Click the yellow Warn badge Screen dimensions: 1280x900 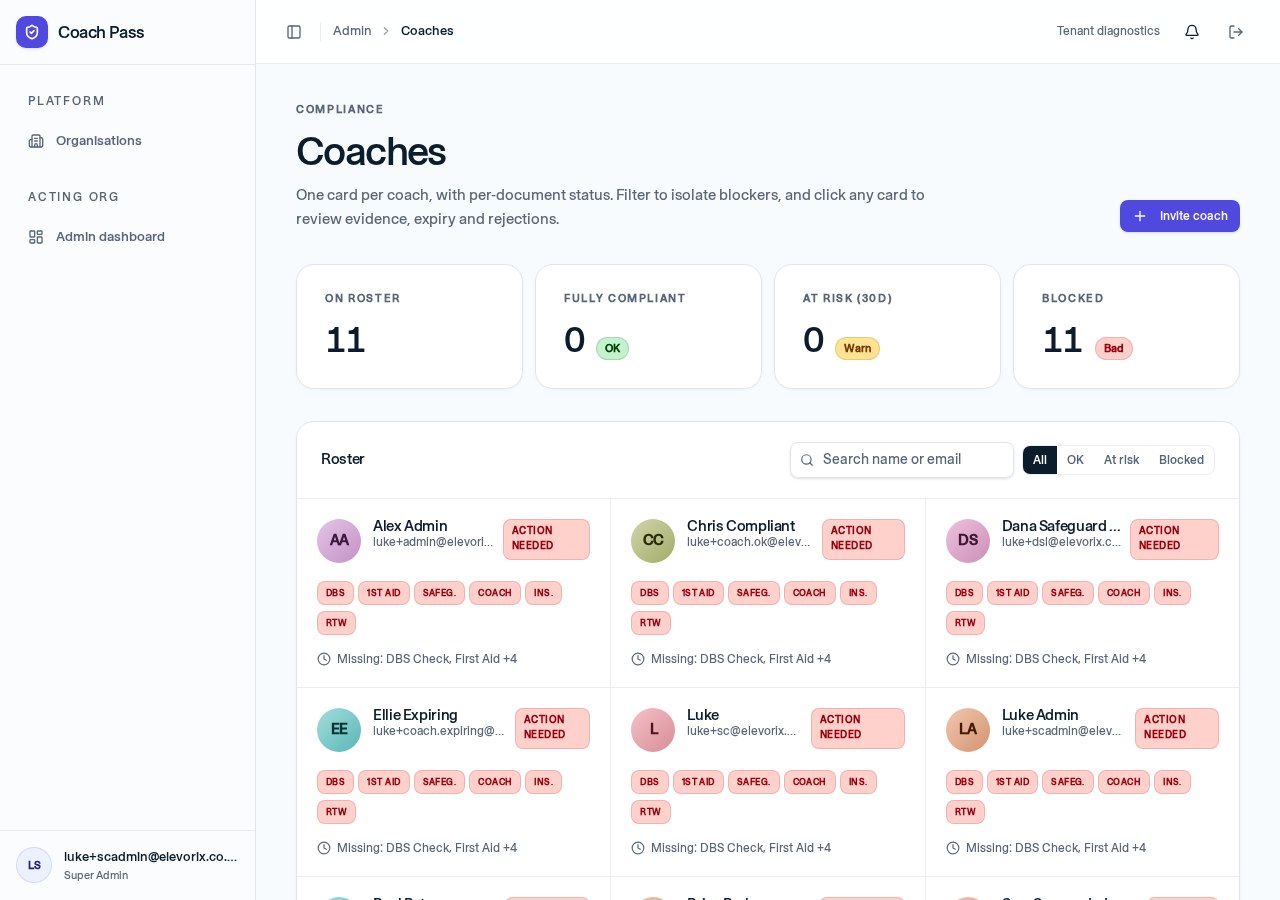coord(857,349)
